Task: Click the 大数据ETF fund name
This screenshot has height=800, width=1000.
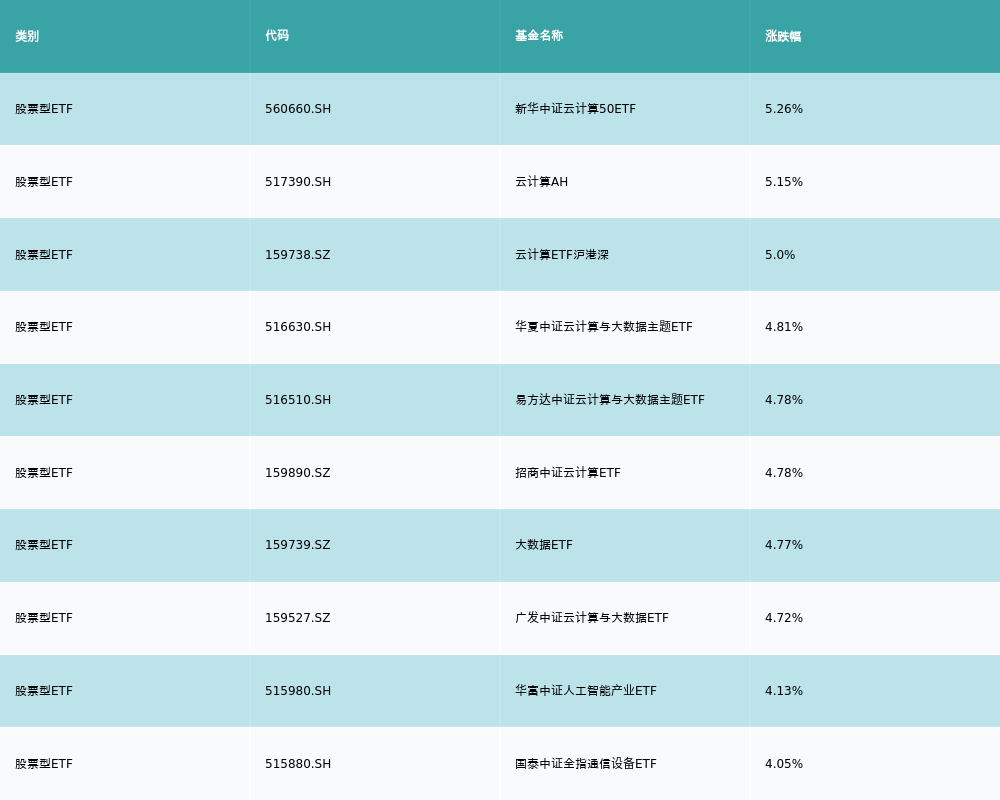Action: [544, 545]
